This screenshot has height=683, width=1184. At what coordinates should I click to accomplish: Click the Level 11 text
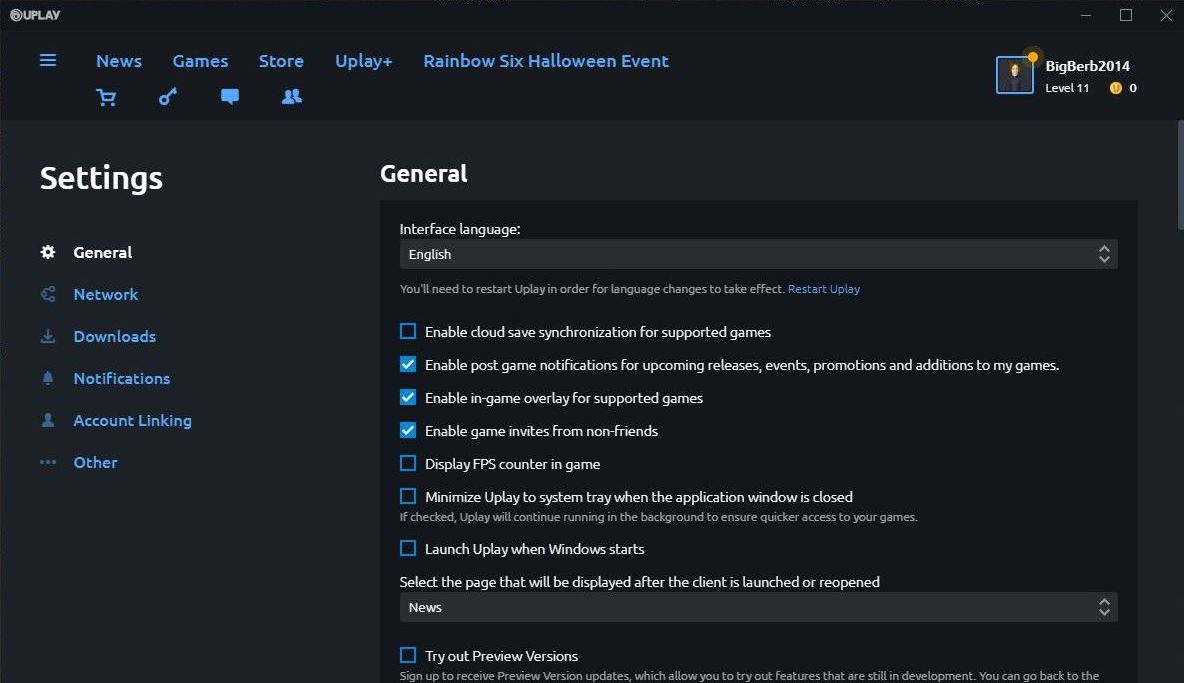pyautogui.click(x=1067, y=88)
